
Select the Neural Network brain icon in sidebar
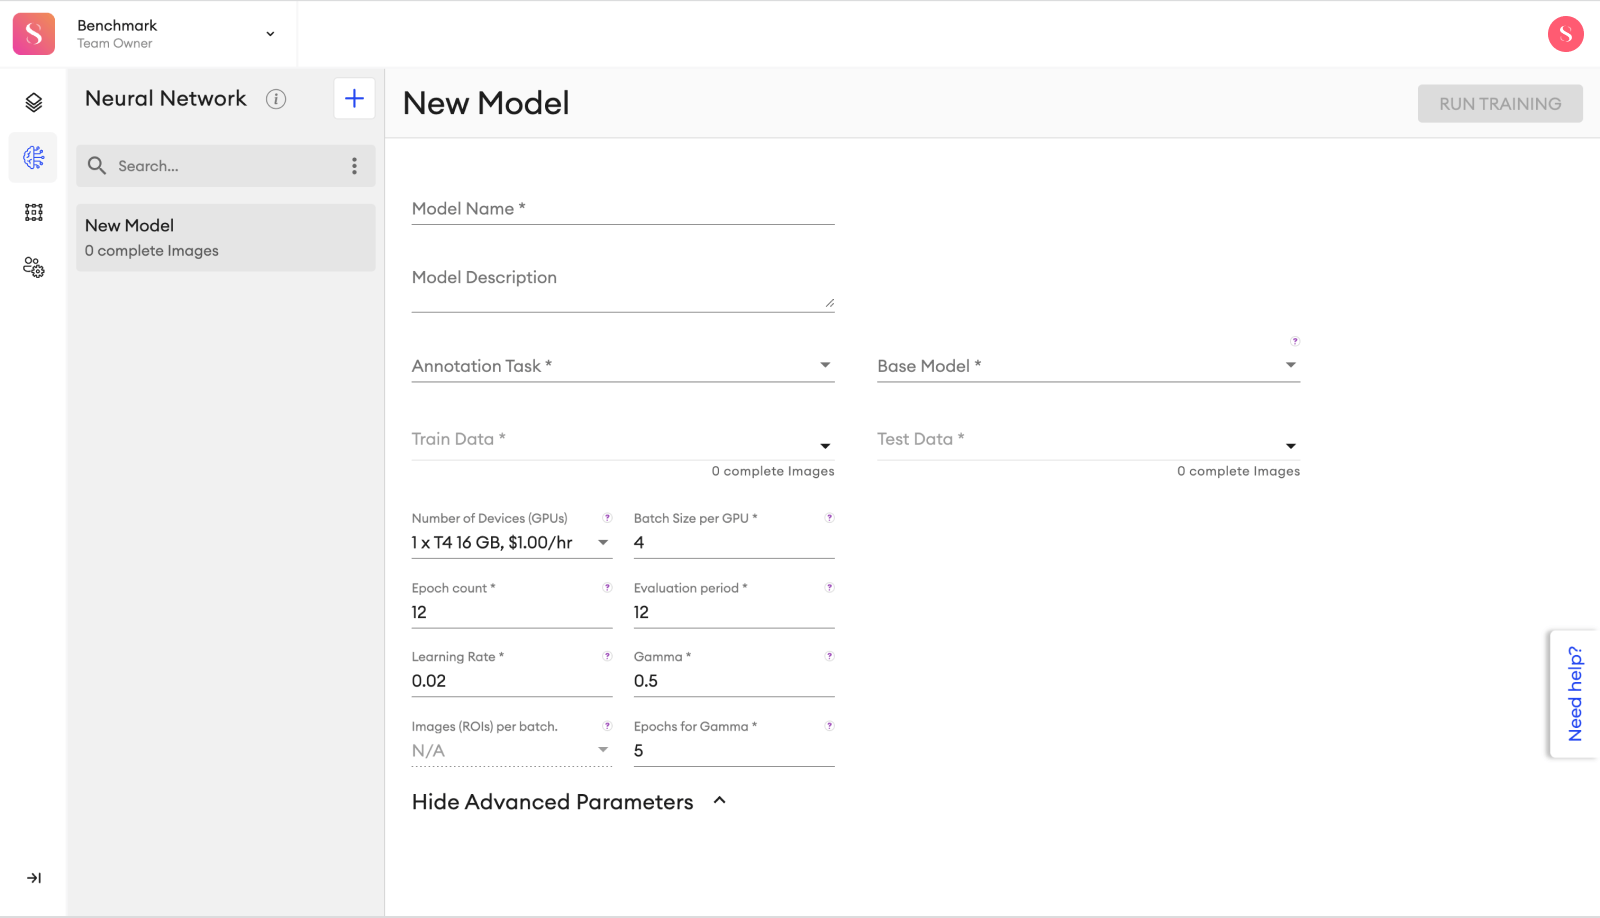coord(33,157)
